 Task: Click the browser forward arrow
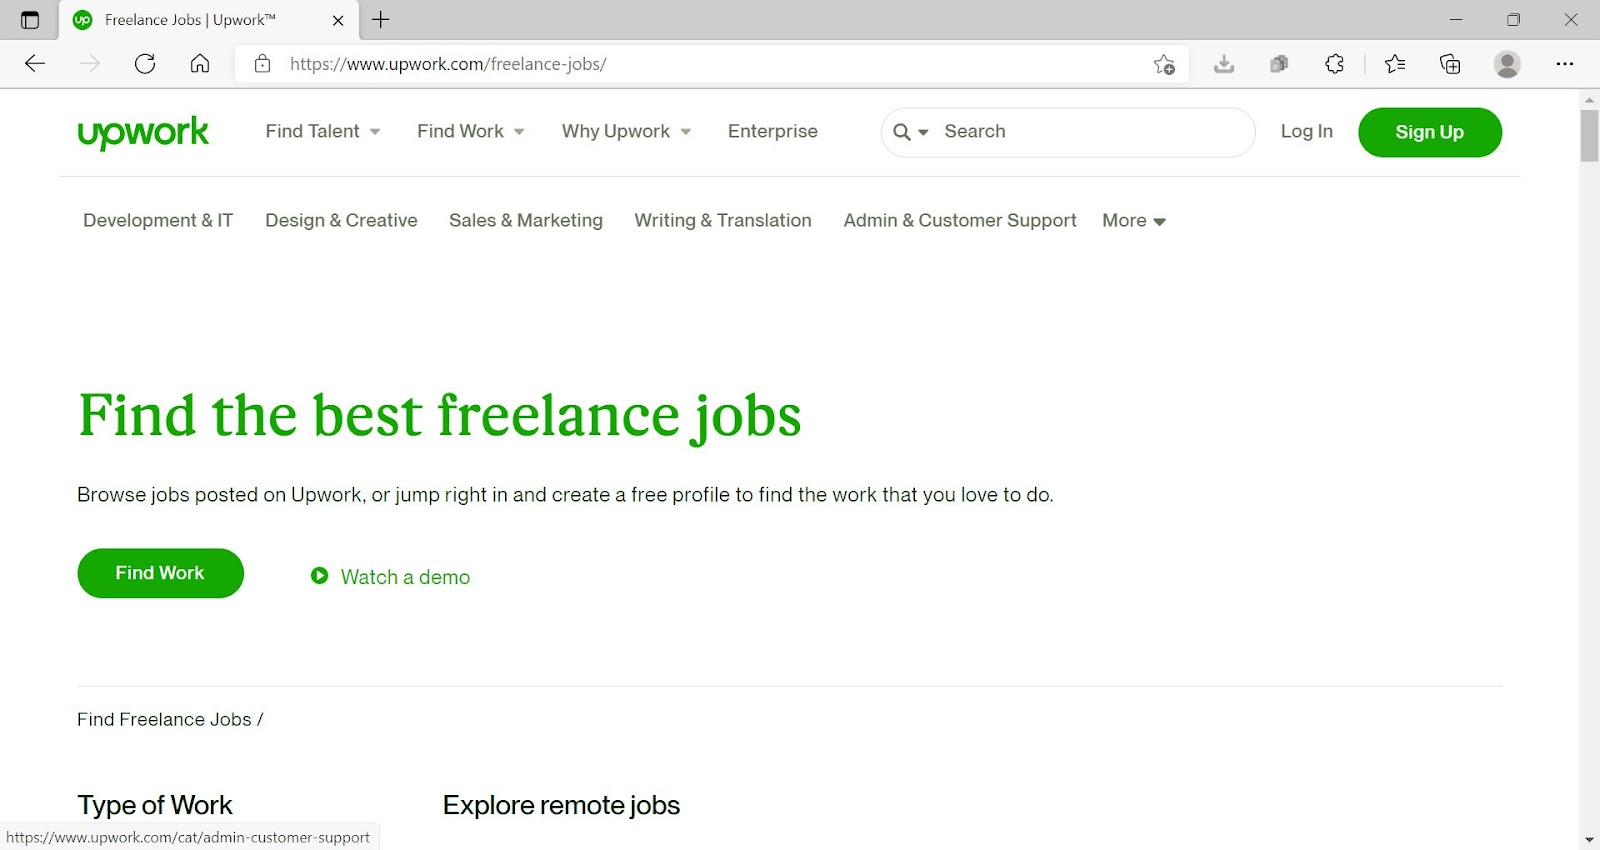(90, 64)
